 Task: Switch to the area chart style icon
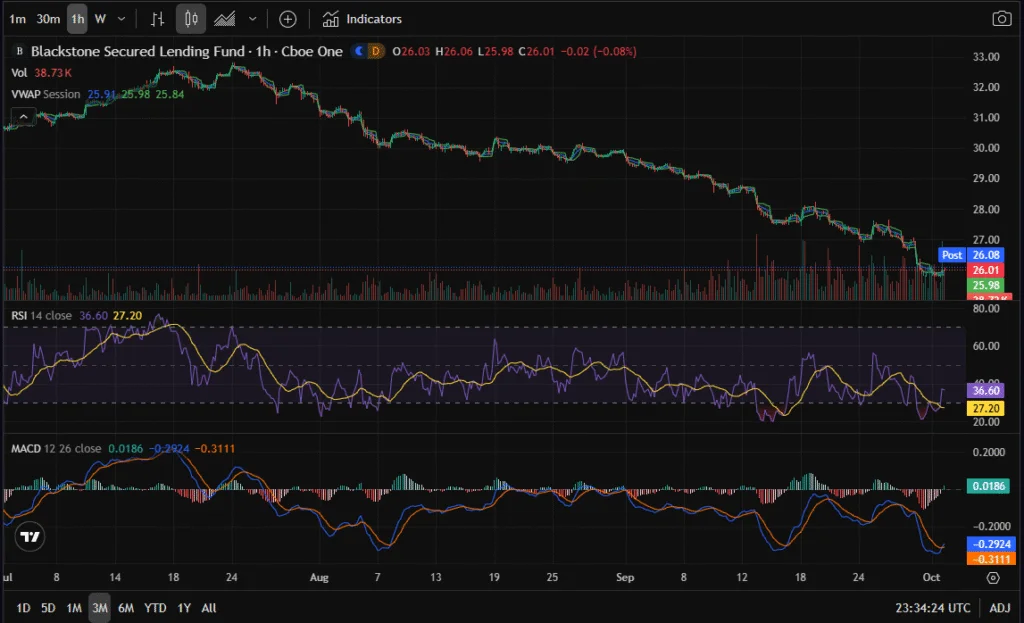pos(225,19)
